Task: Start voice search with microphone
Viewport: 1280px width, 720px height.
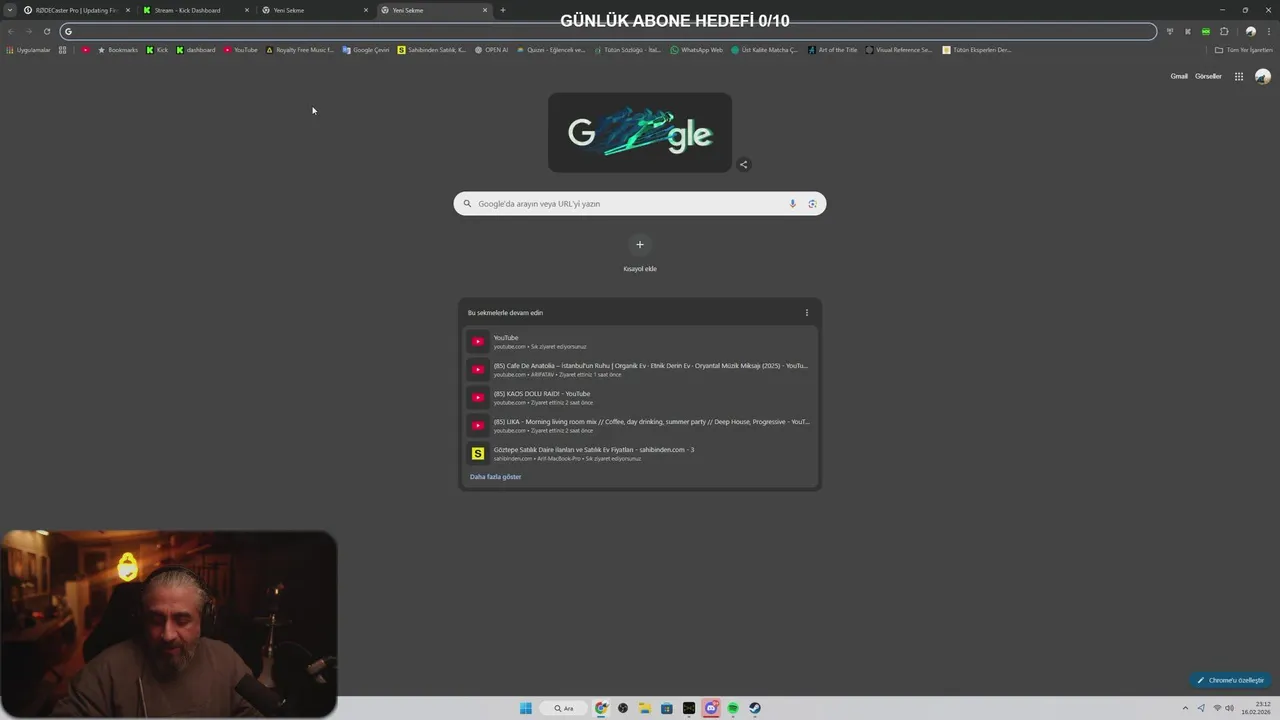Action: coord(793,203)
